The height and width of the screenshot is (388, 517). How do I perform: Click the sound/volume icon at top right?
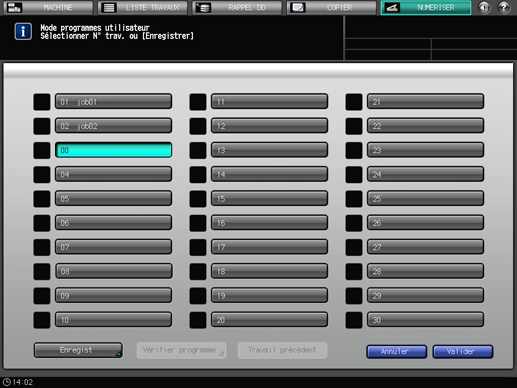tap(484, 7)
